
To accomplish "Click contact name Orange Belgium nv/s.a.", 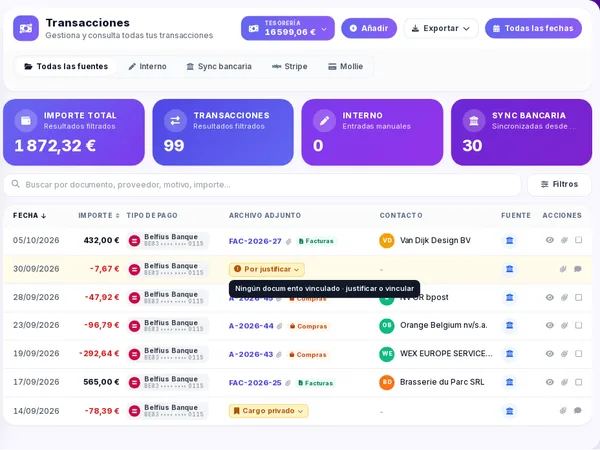I will tap(443, 325).
